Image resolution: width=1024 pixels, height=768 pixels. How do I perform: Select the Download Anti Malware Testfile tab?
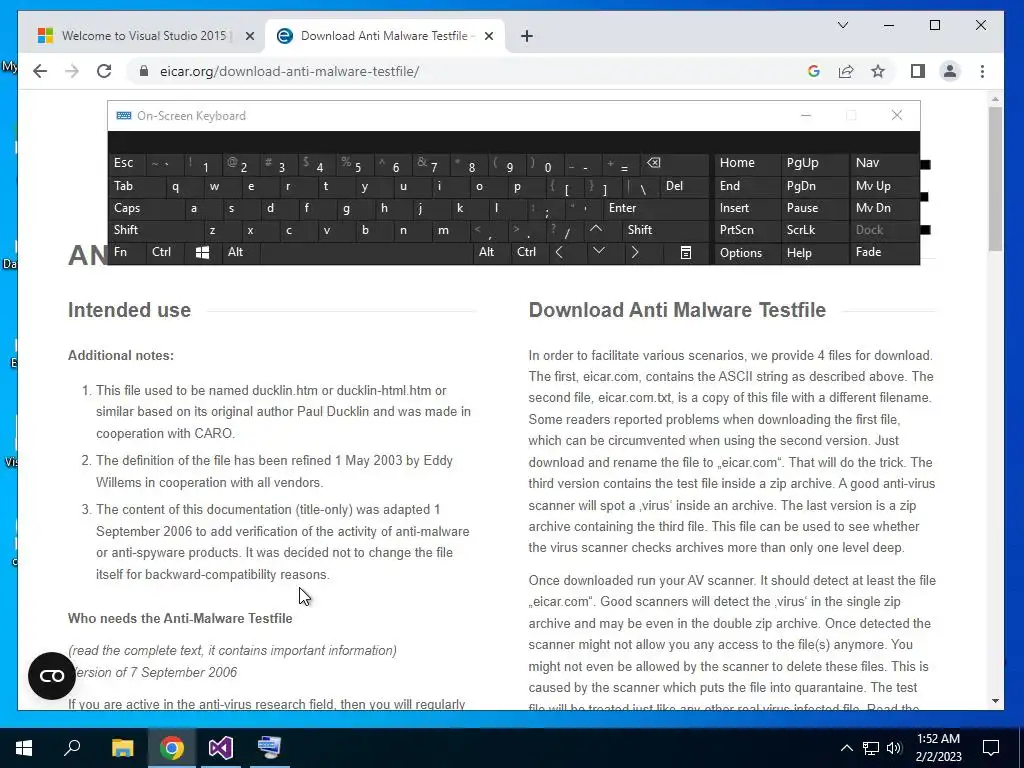385,36
